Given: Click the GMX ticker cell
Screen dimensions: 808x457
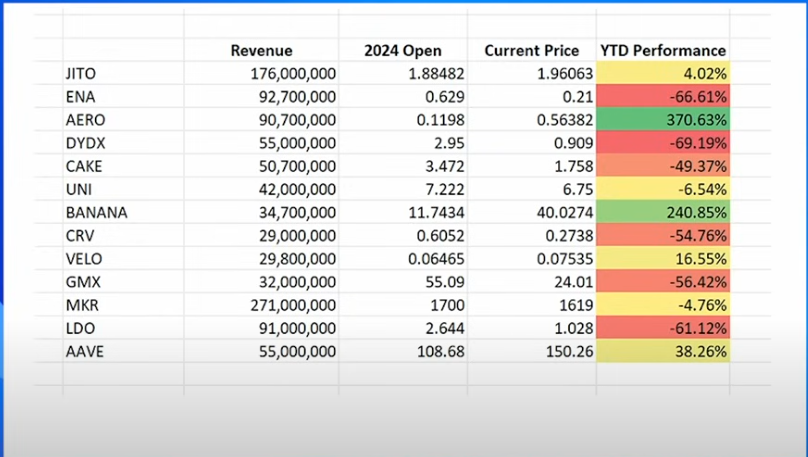Looking at the screenshot, I should point(124,282).
